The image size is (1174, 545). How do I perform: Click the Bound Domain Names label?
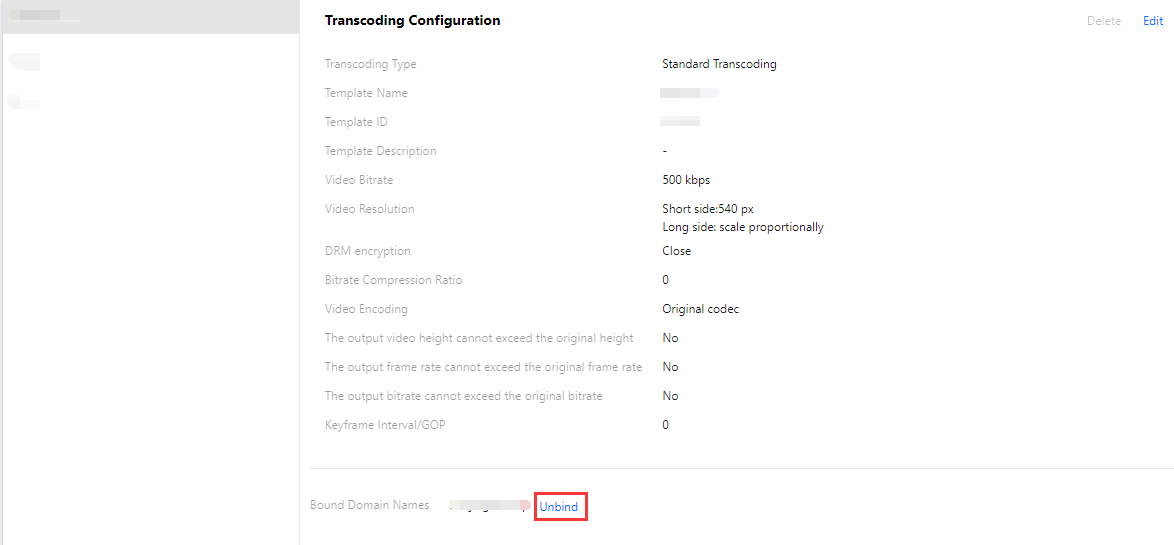click(369, 505)
